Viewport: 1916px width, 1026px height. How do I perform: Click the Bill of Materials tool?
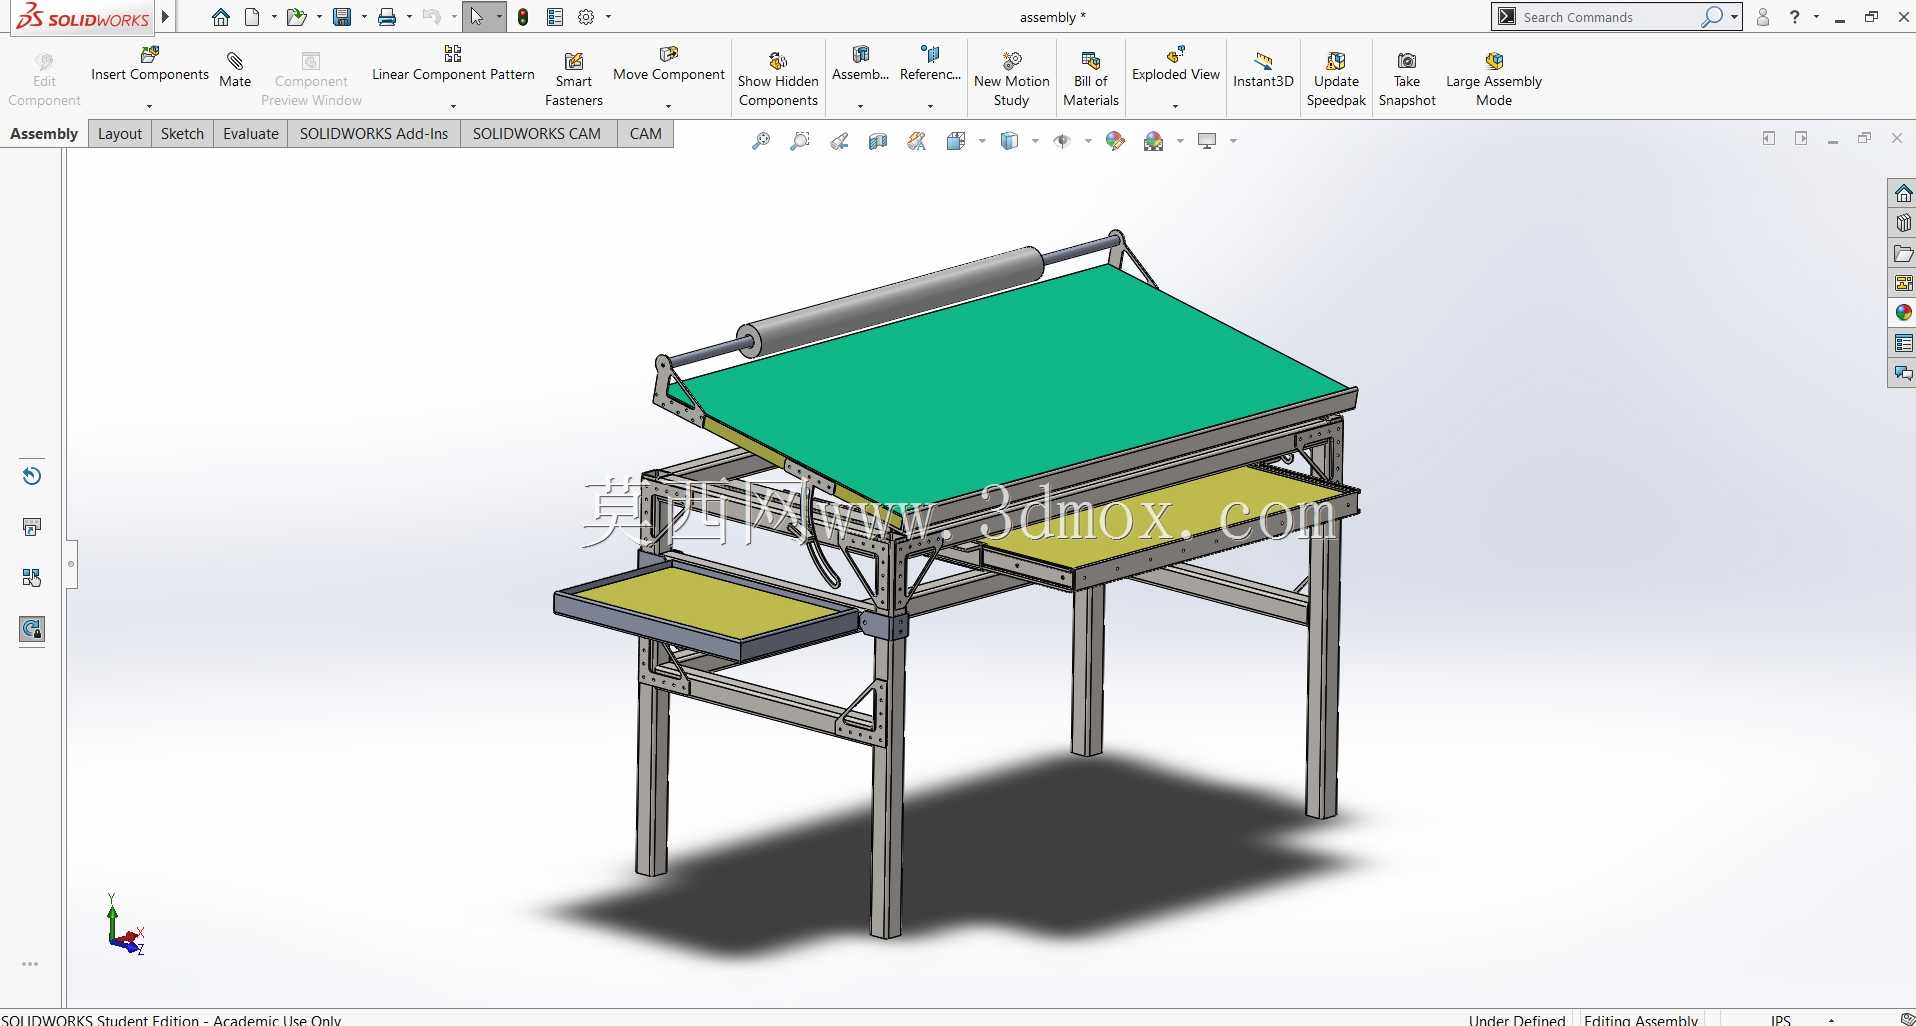click(x=1091, y=79)
